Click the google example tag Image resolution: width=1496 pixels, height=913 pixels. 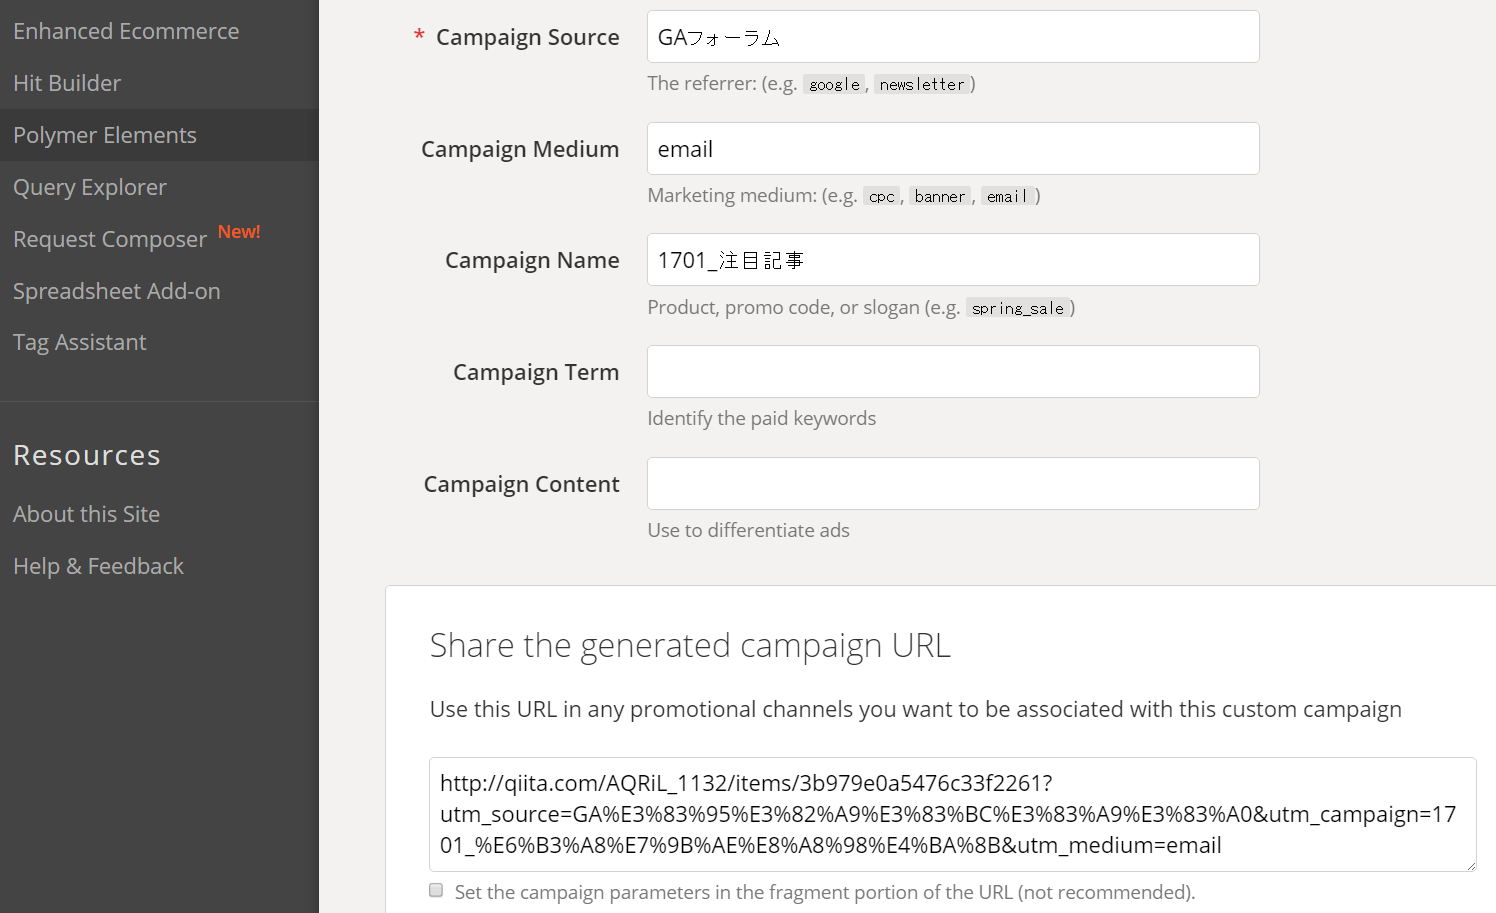point(834,84)
